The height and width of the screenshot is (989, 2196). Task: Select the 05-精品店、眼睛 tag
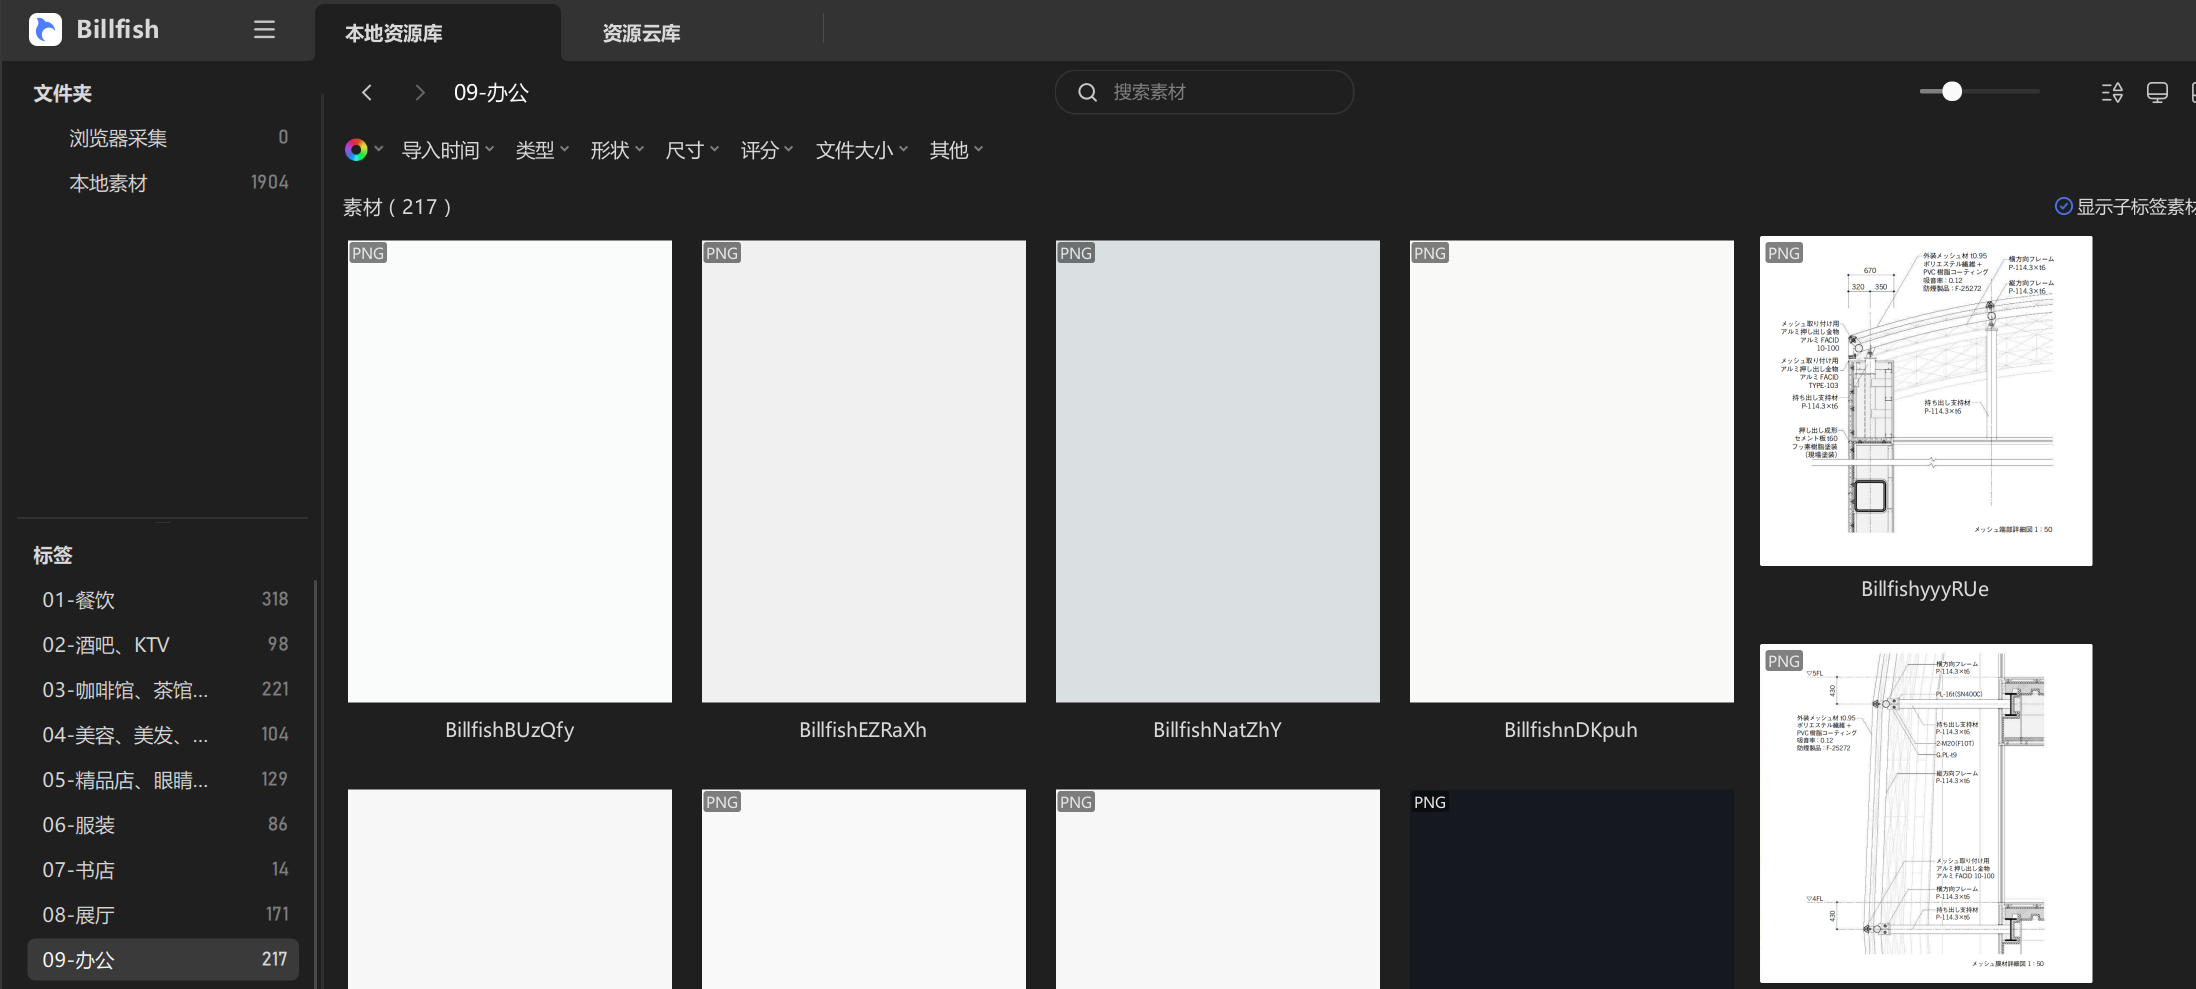pos(164,780)
